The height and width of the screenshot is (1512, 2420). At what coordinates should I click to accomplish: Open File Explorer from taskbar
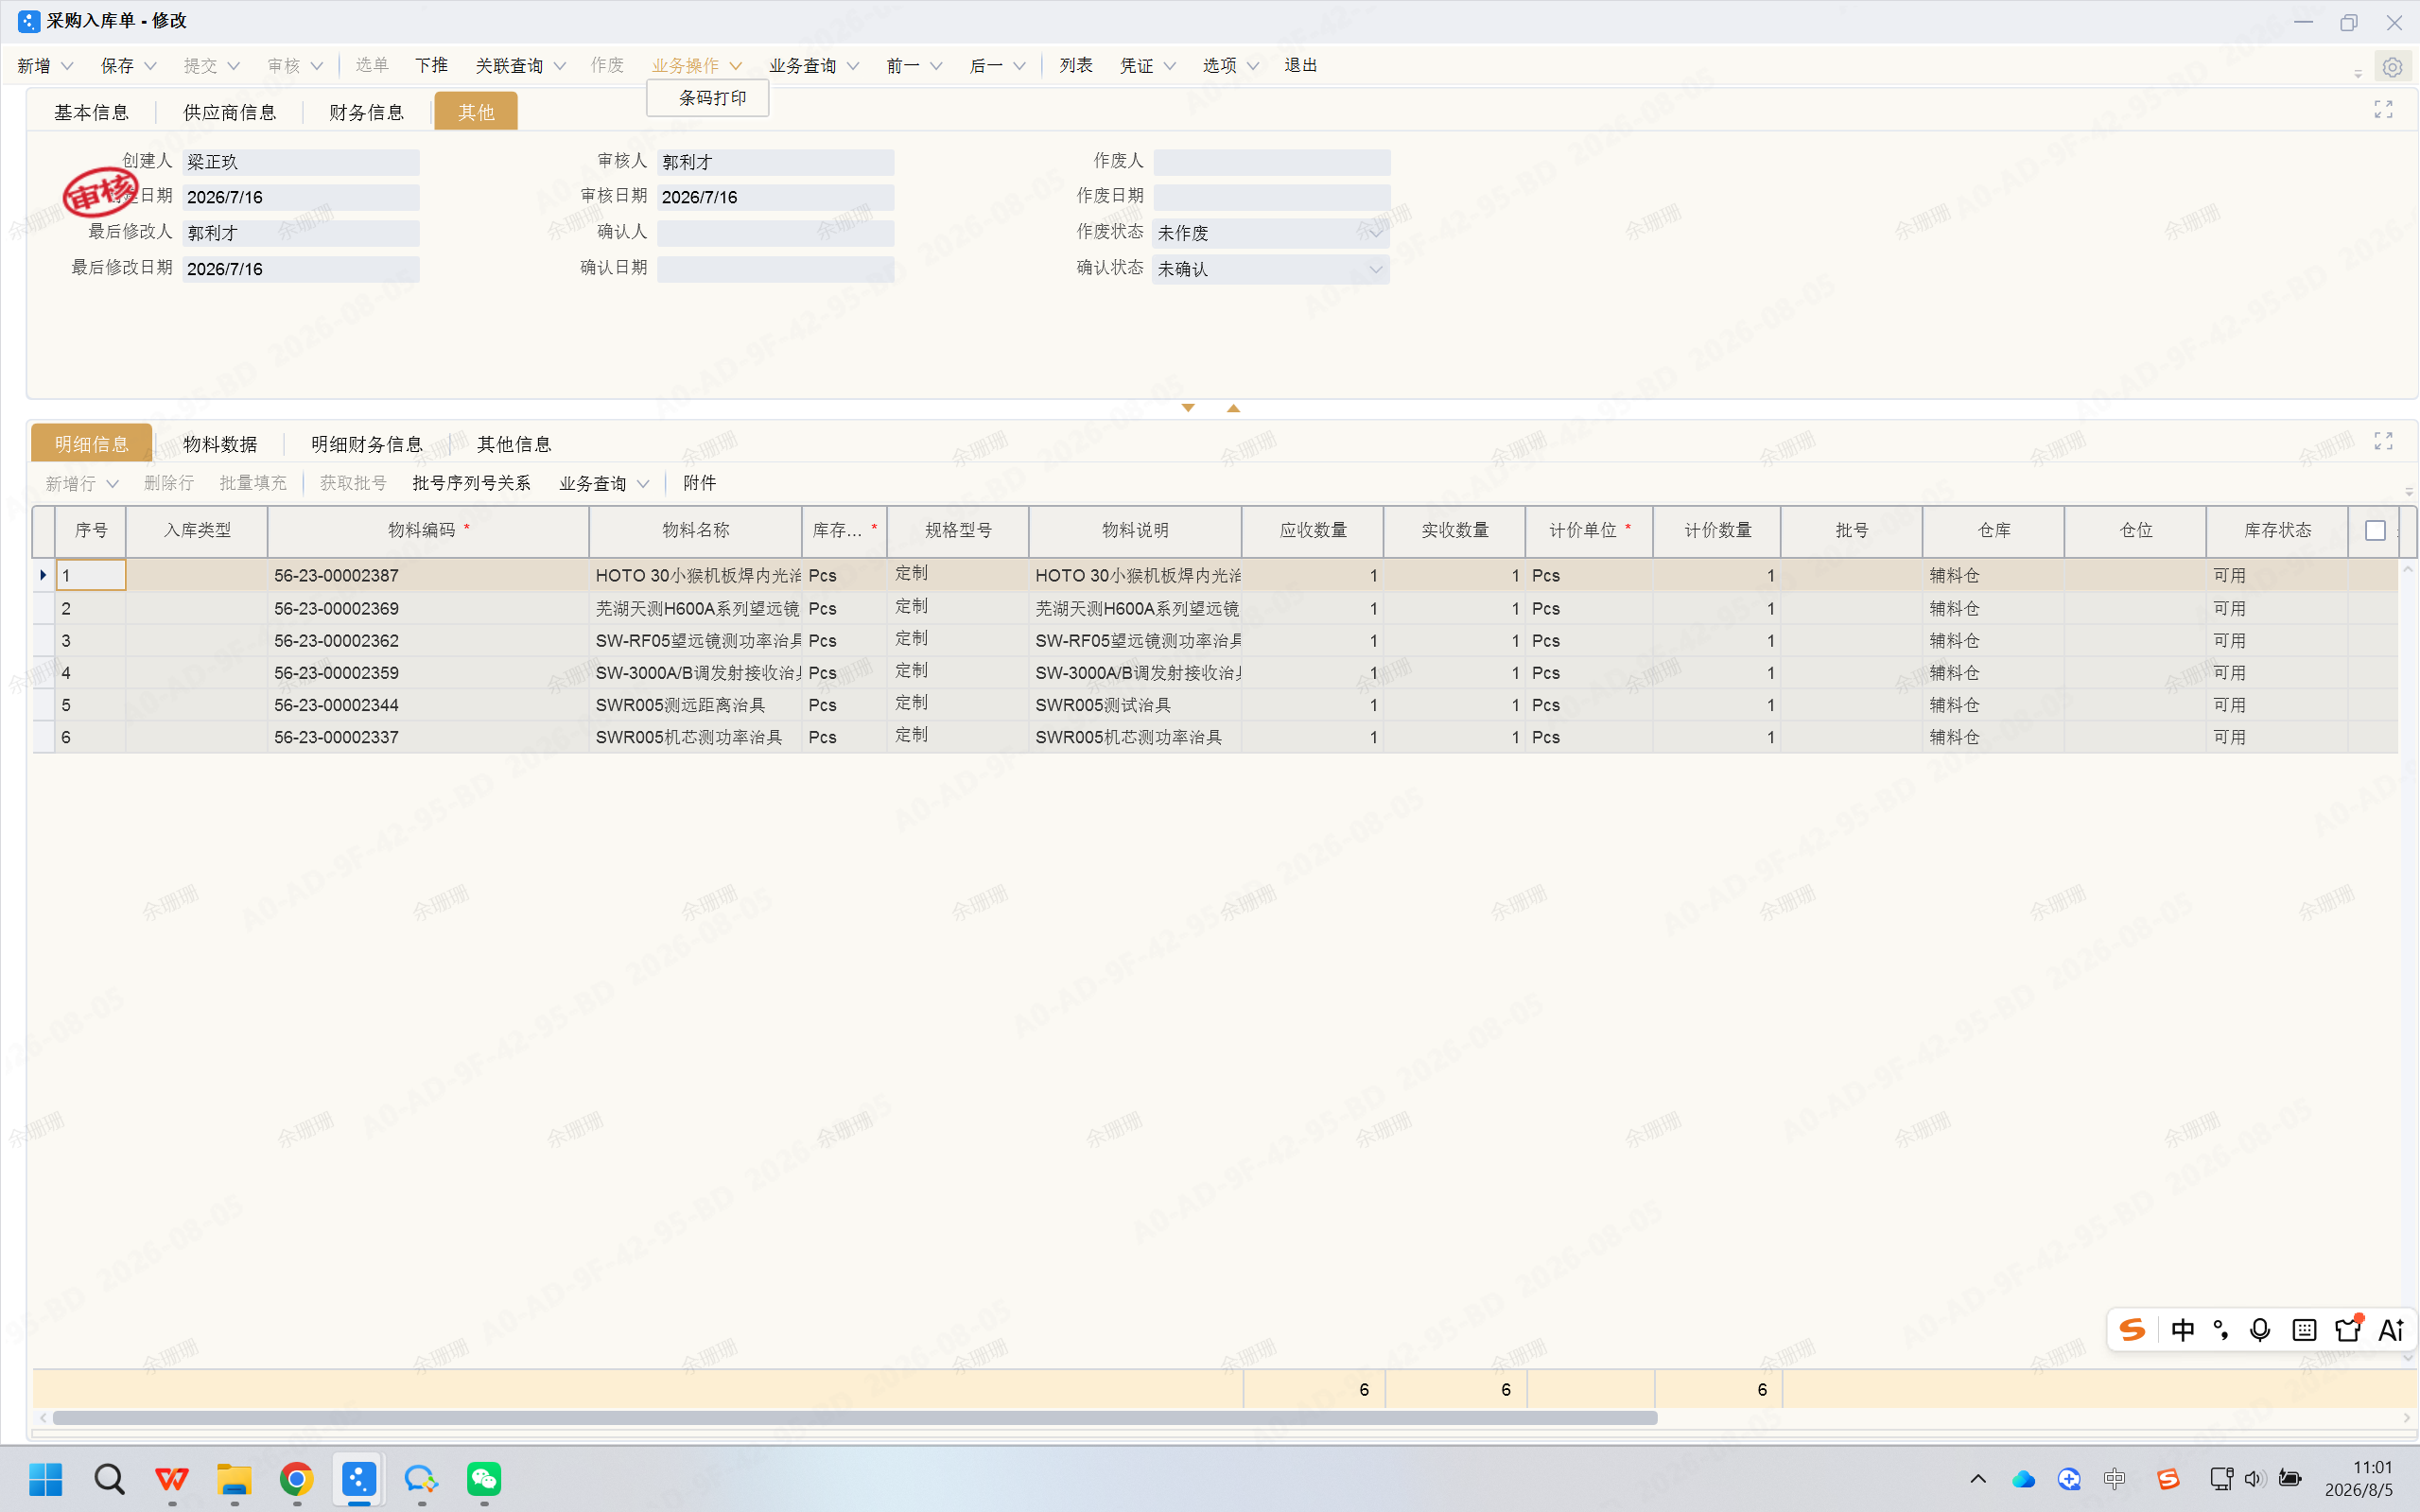234,1478
